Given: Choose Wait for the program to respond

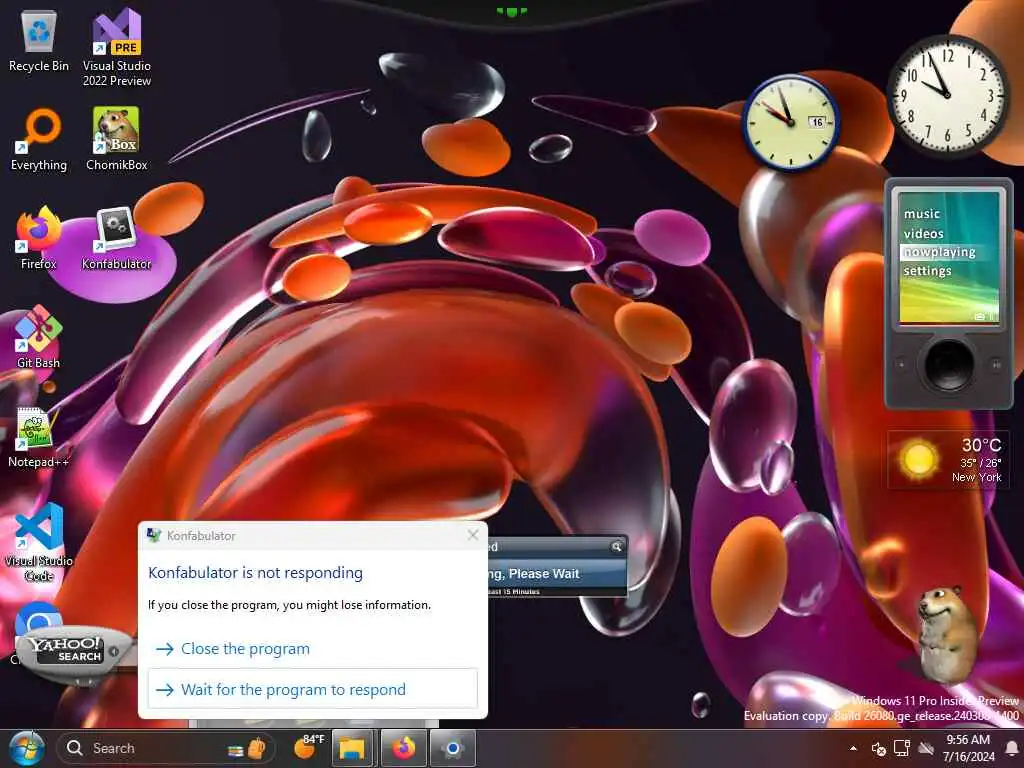Looking at the screenshot, I should pyautogui.click(x=313, y=689).
